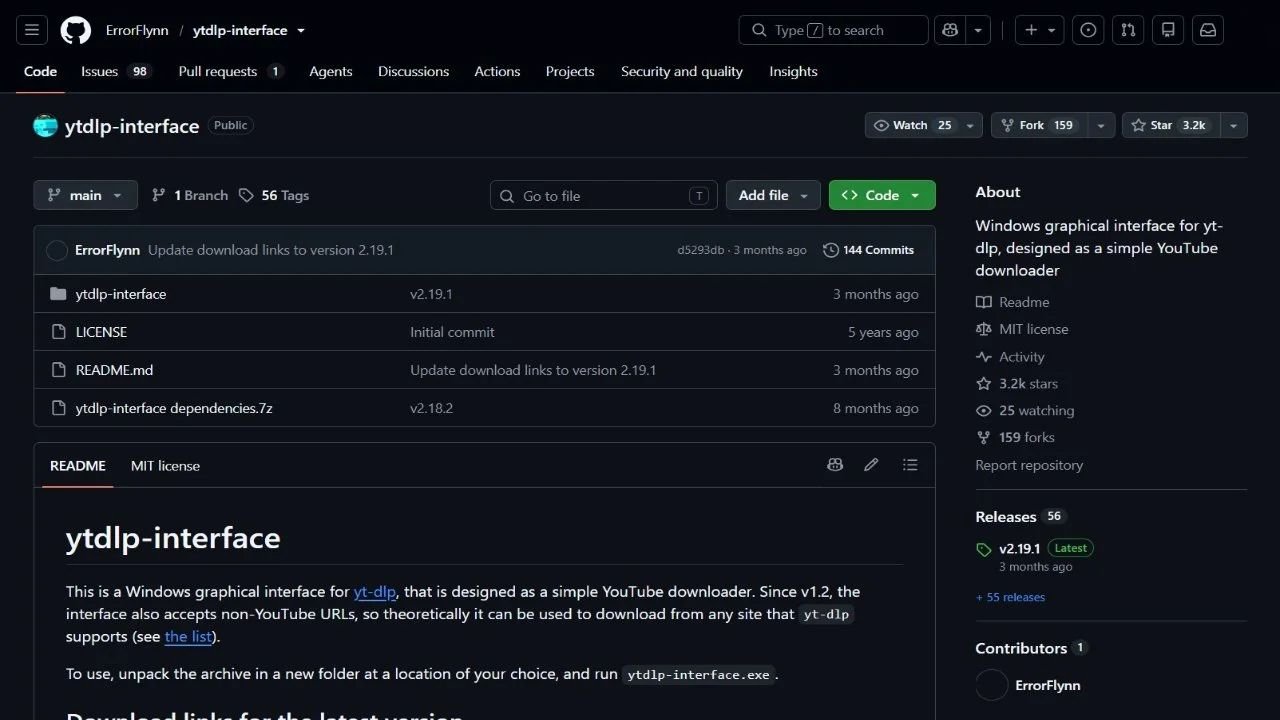Click the Readme book icon in About
Image resolution: width=1280 pixels, height=720 pixels.
coord(984,302)
